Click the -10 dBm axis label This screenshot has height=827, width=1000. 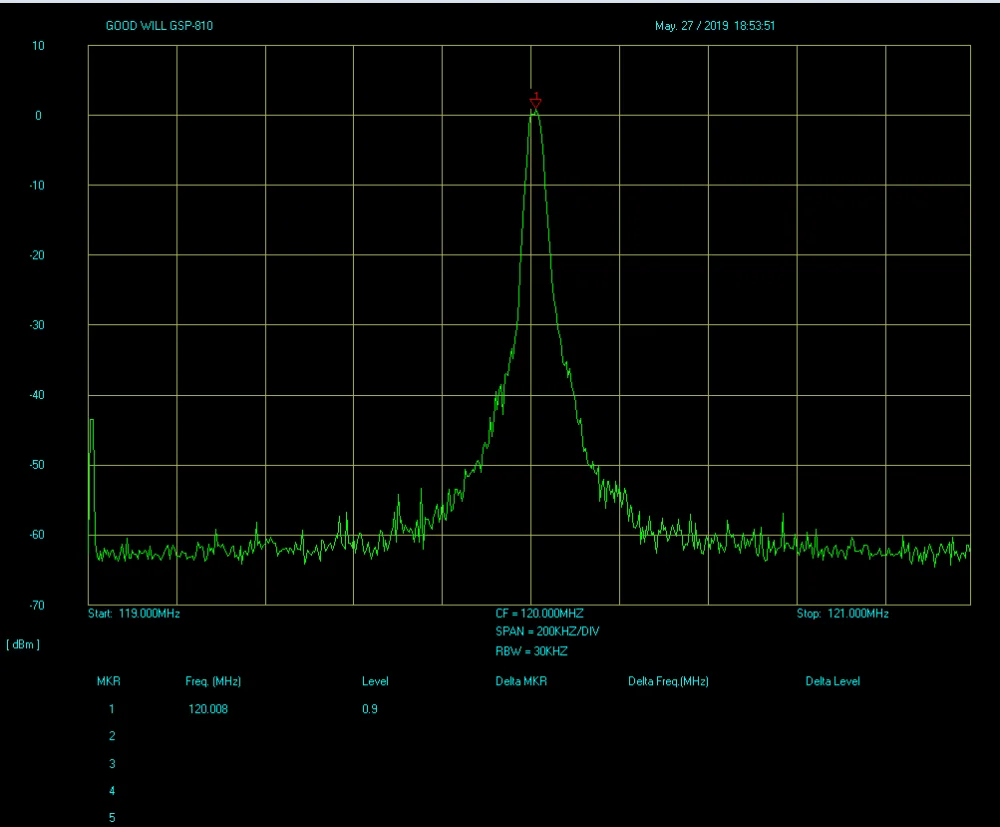[37, 186]
